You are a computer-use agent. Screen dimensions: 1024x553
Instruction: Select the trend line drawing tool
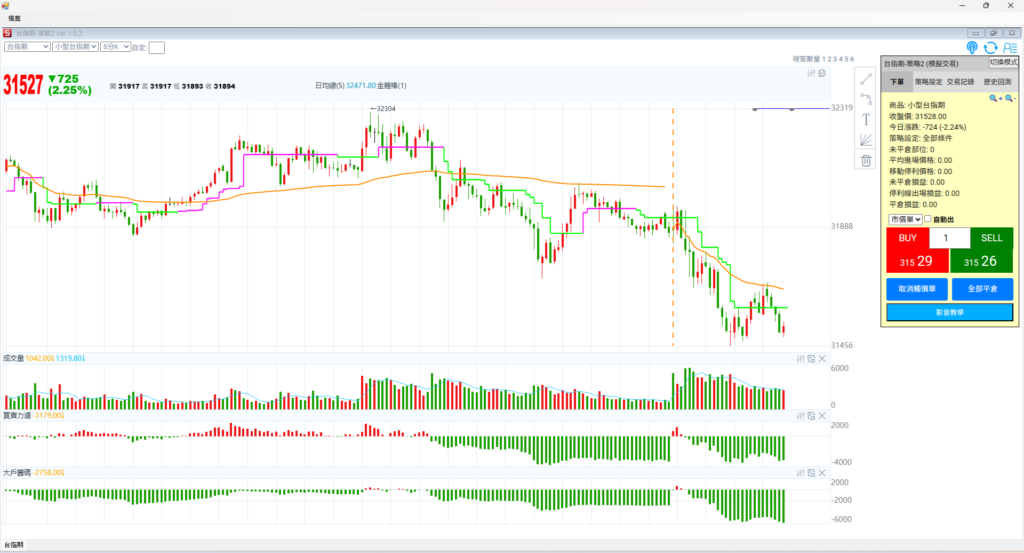866,79
